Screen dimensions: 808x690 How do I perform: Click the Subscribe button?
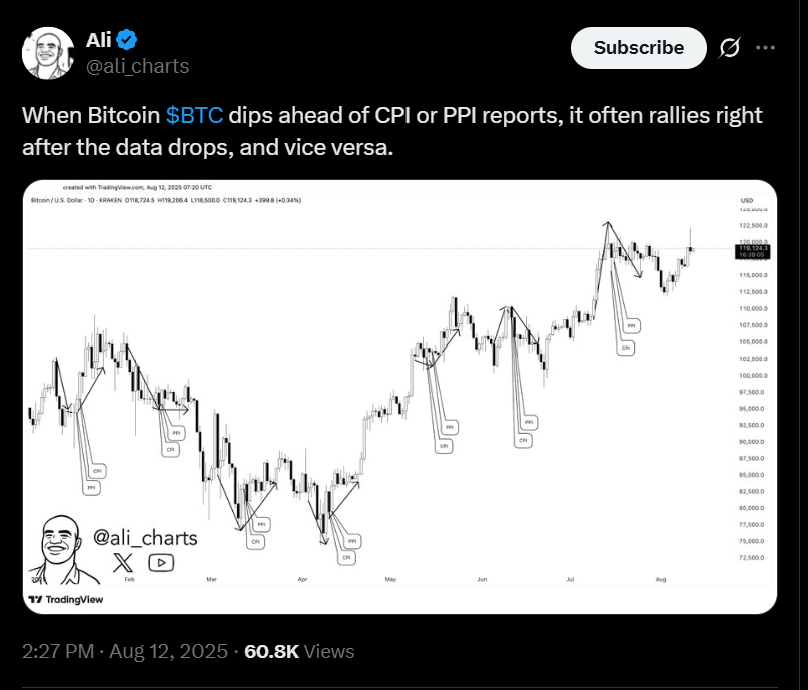point(638,48)
